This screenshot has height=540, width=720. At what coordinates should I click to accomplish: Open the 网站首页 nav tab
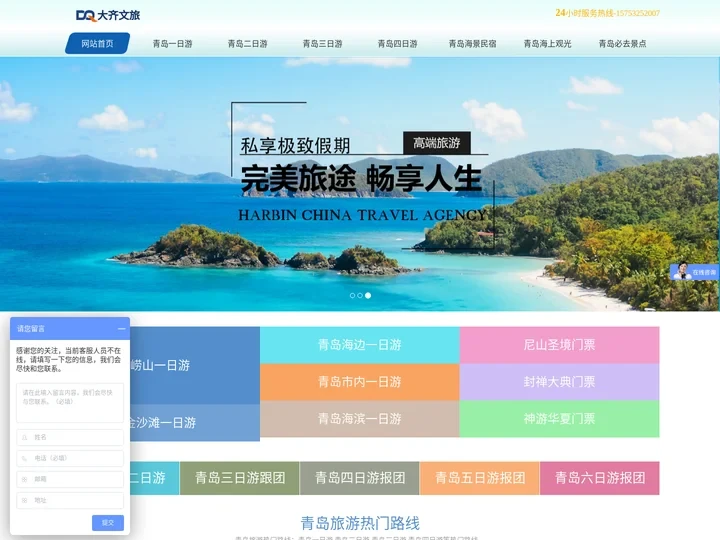click(x=97, y=44)
